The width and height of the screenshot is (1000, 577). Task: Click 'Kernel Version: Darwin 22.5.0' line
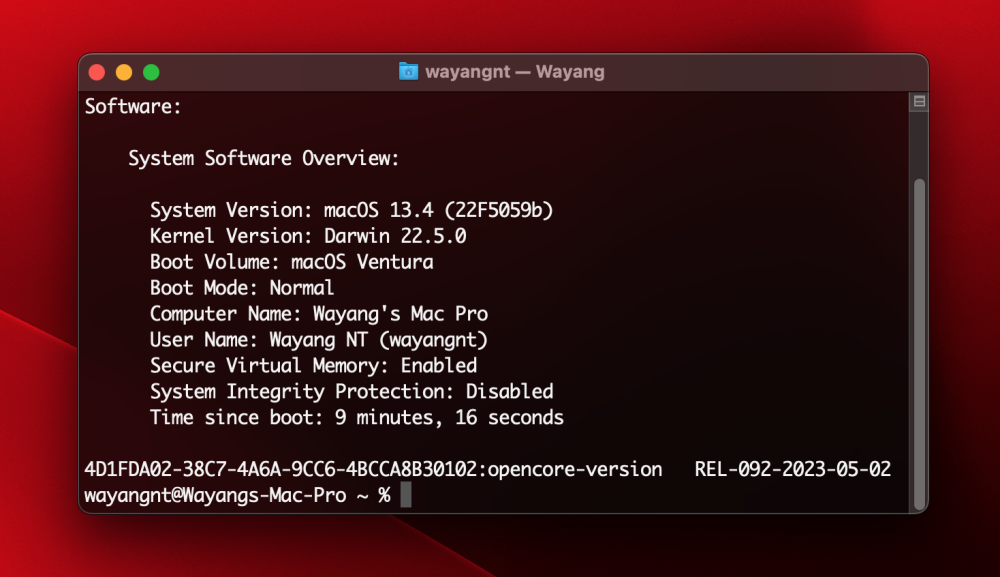(x=308, y=236)
